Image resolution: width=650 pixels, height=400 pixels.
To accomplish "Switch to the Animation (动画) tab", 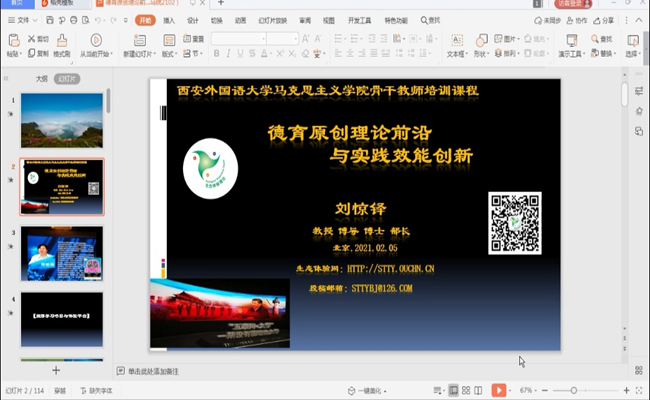I will click(240, 19).
